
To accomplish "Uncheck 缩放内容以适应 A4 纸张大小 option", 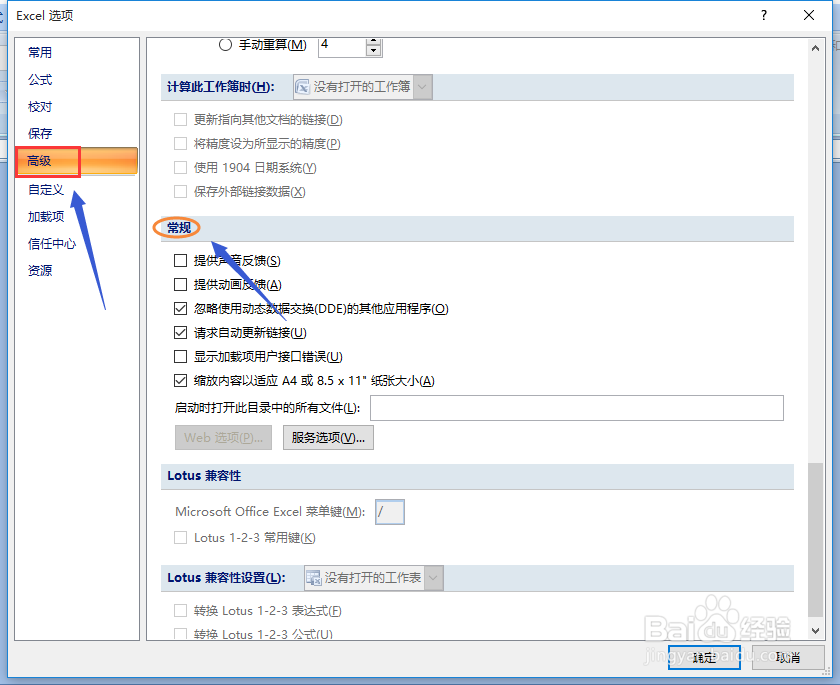I will point(181,381).
